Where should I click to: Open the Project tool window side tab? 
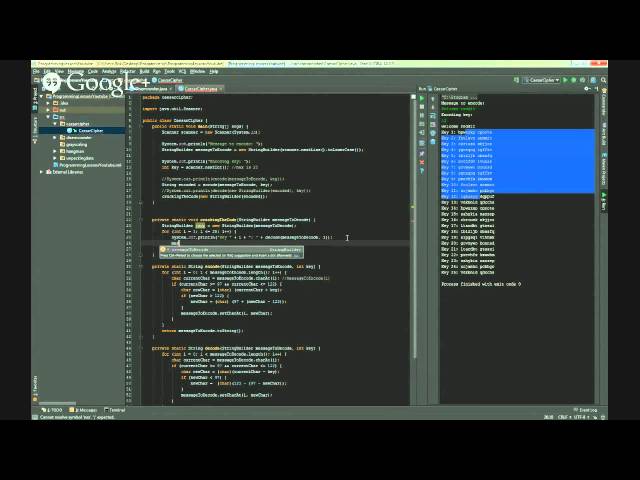coord(35,98)
